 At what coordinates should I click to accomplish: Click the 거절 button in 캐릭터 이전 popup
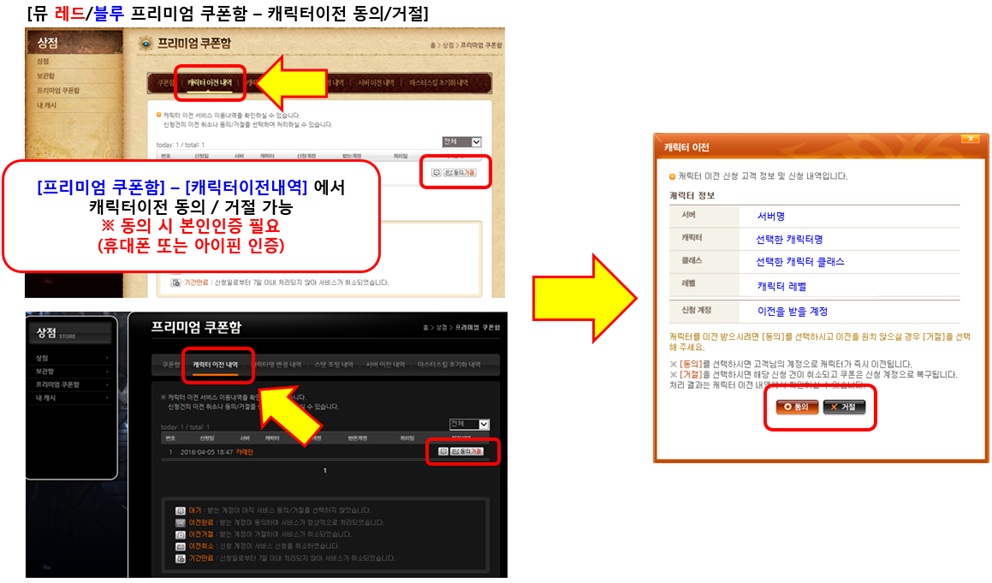pos(844,407)
